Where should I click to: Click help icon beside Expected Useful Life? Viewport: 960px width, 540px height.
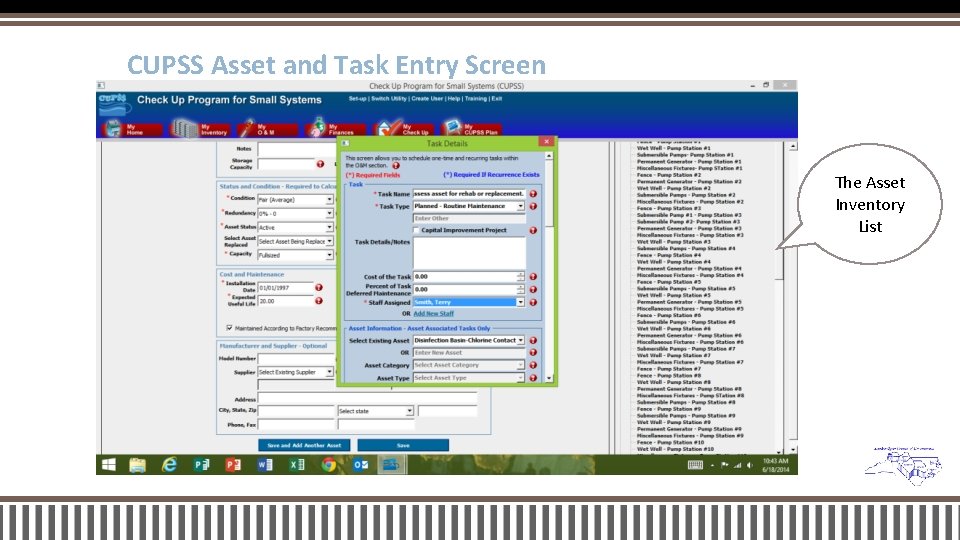[x=319, y=301]
